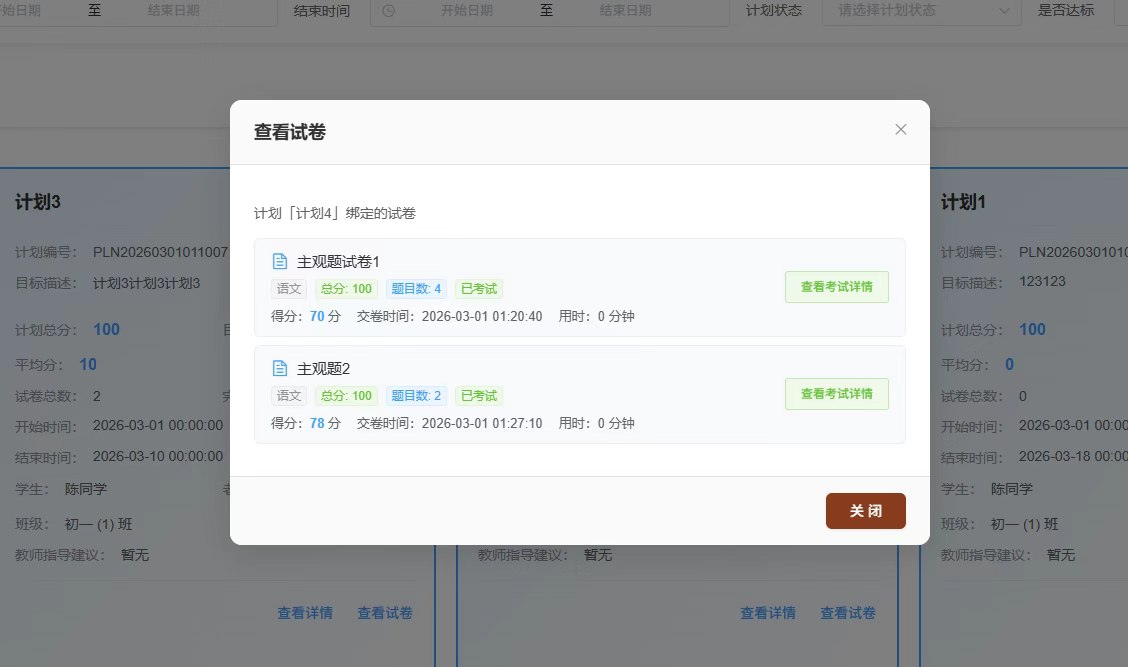Click 计划3计划3计划3 description text
Image resolution: width=1128 pixels, height=667 pixels.
(x=147, y=283)
